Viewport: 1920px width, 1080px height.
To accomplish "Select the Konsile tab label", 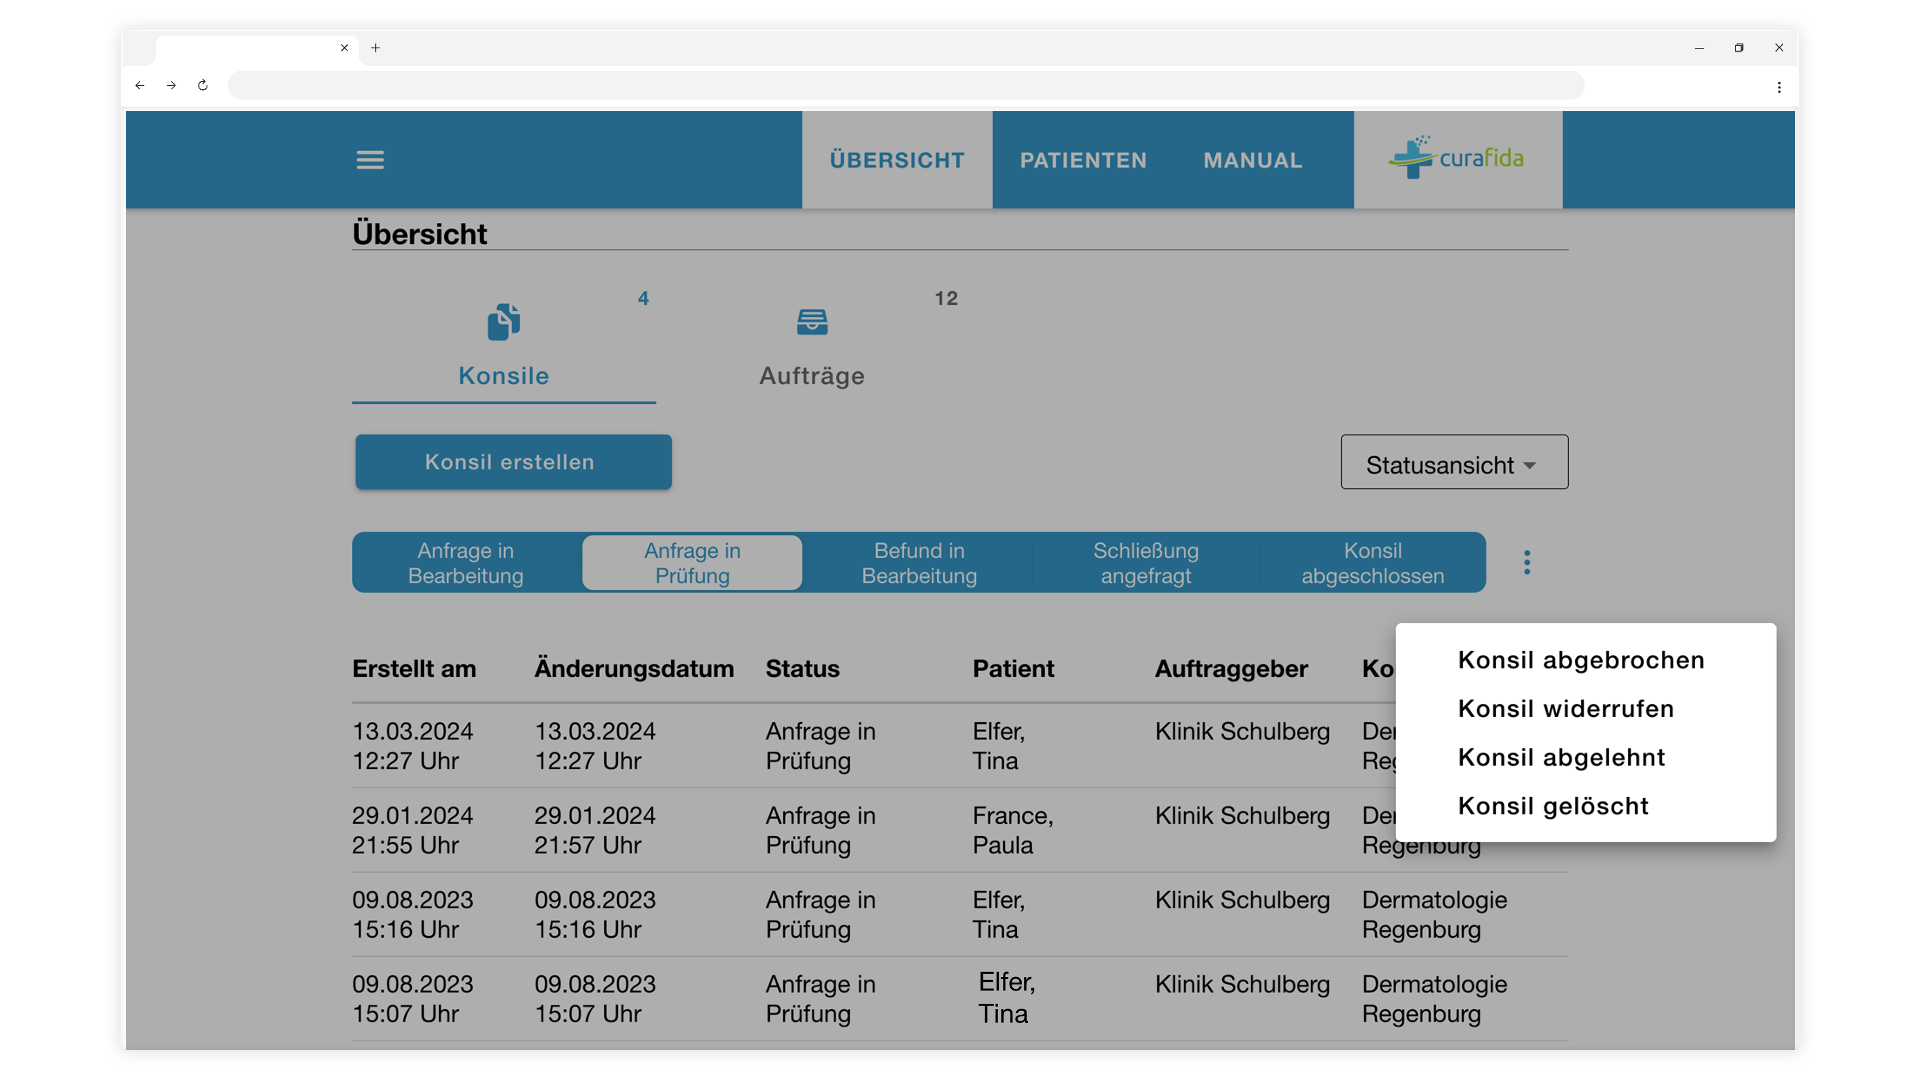I will pyautogui.click(x=504, y=376).
